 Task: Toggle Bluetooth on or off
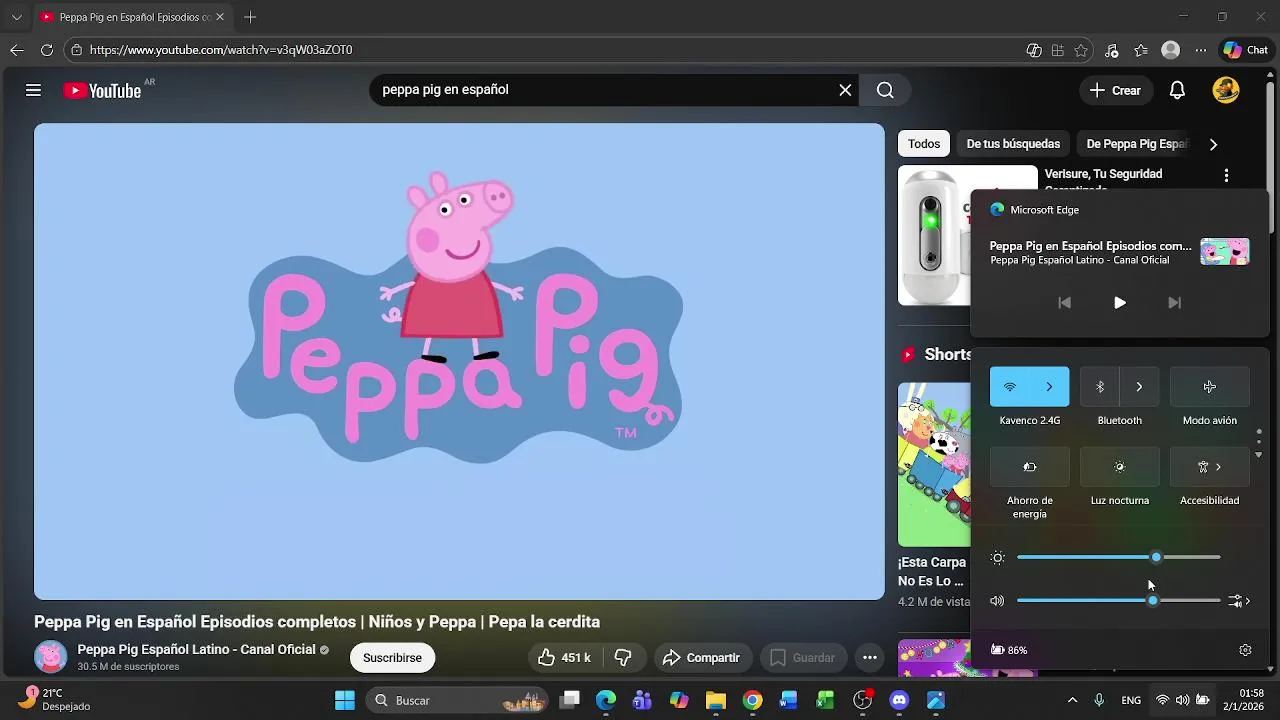click(1100, 387)
